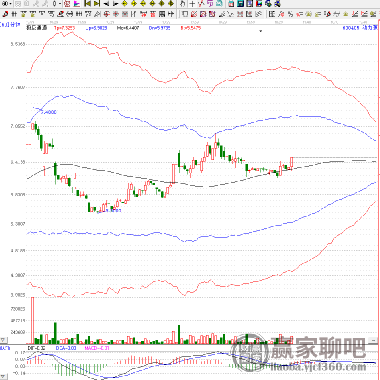Click the stock code label at top right
Image resolution: width=380 pixels, height=380 pixels.
351,28
